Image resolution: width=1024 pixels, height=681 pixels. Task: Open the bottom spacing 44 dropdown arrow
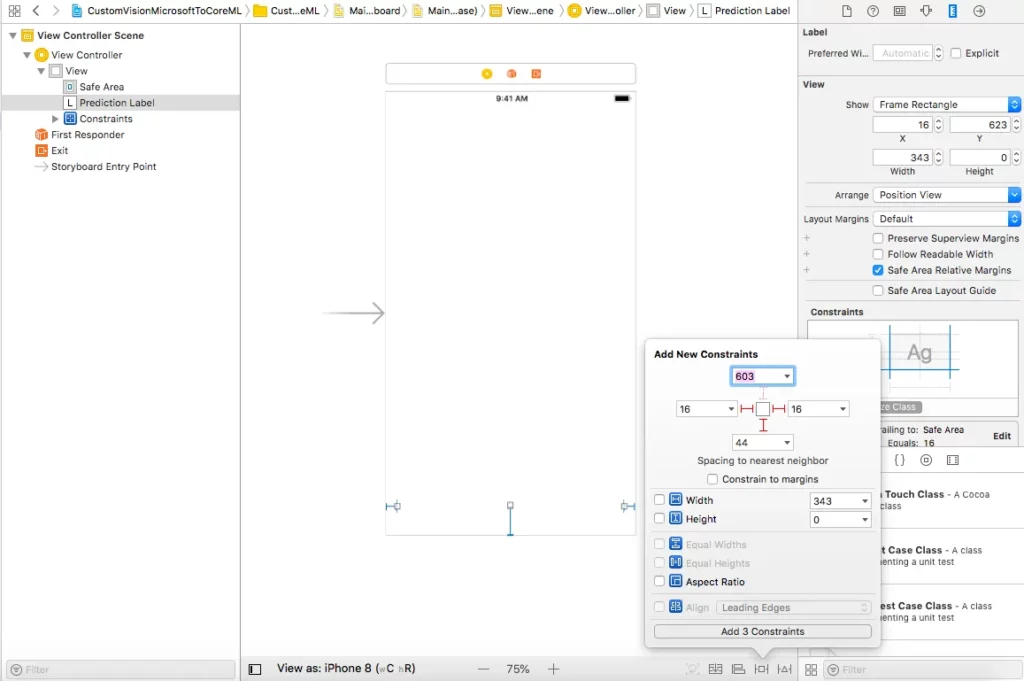tap(787, 443)
